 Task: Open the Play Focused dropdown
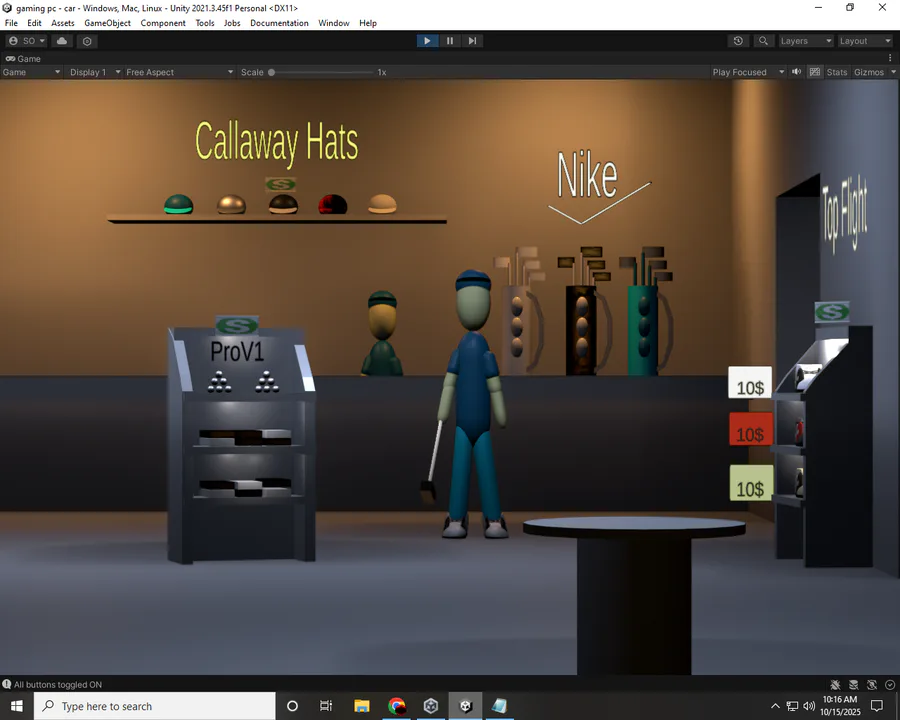click(748, 72)
